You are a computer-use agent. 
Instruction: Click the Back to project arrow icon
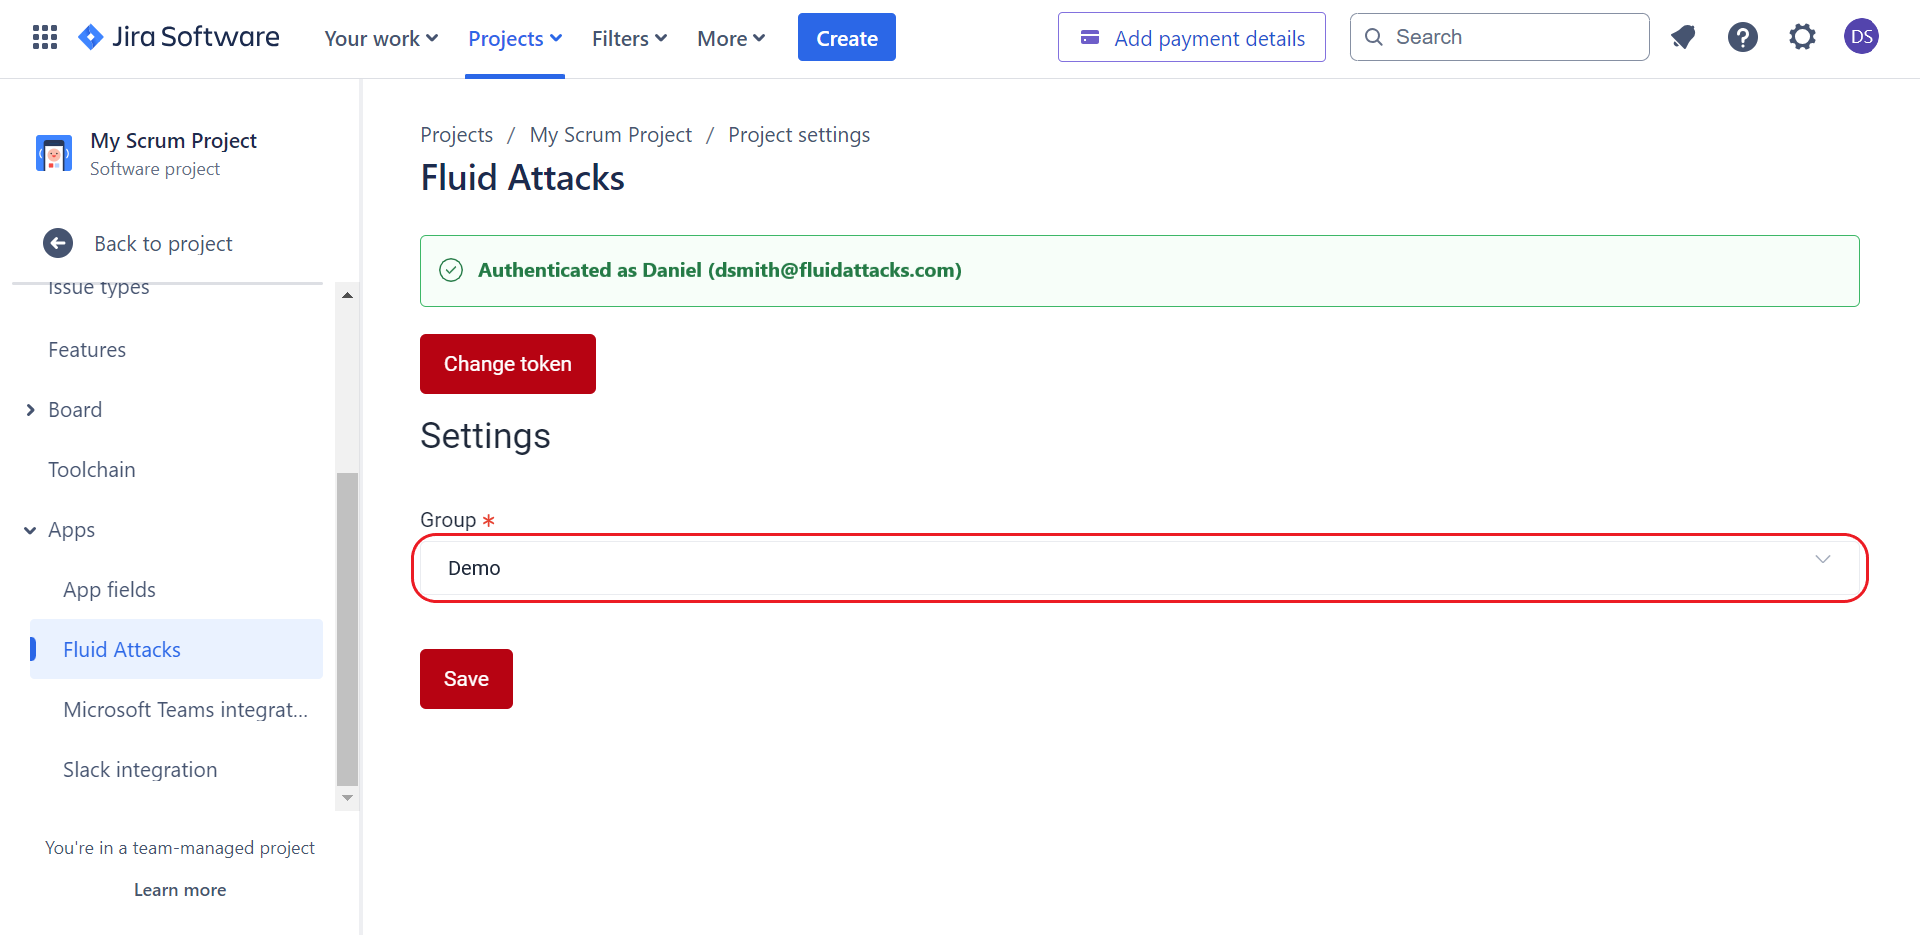point(58,243)
